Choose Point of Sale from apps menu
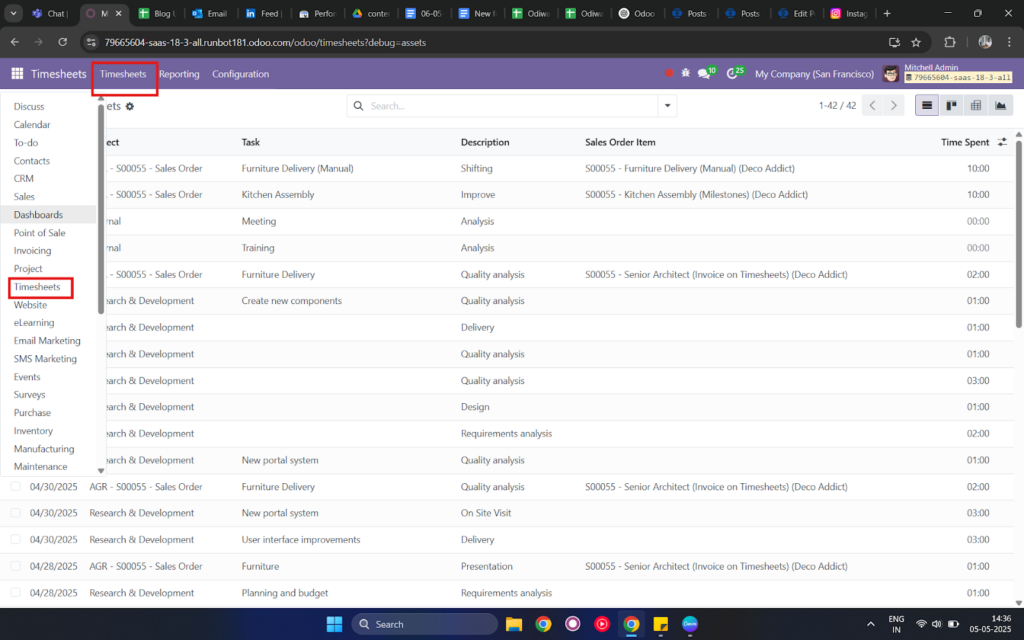 coord(40,232)
